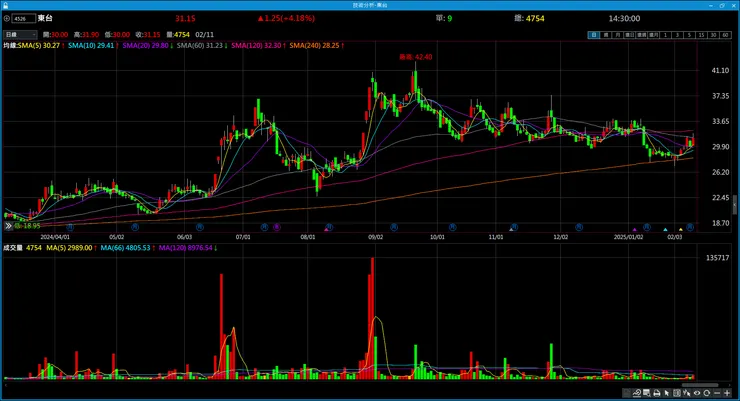Viewport: 740px width, 401px height.
Task: Choose the adjusted-weekly timeframe button
Action: click(x=641, y=35)
